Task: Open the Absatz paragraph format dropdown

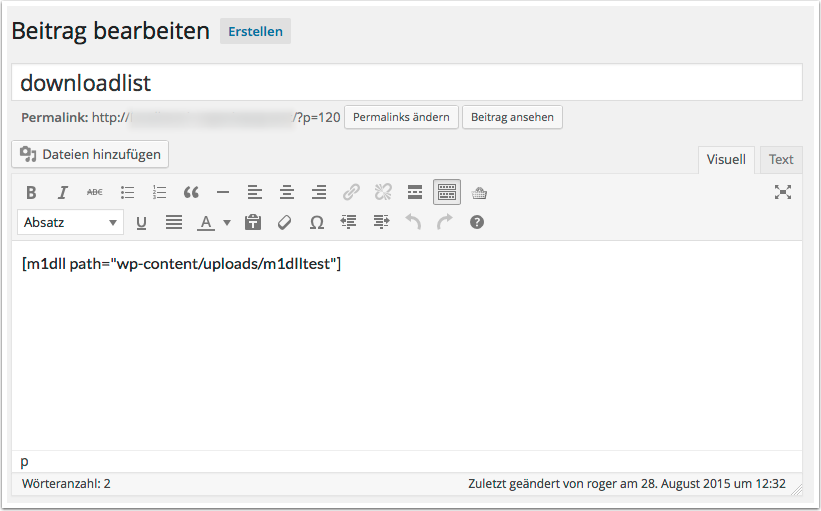Action: point(70,223)
